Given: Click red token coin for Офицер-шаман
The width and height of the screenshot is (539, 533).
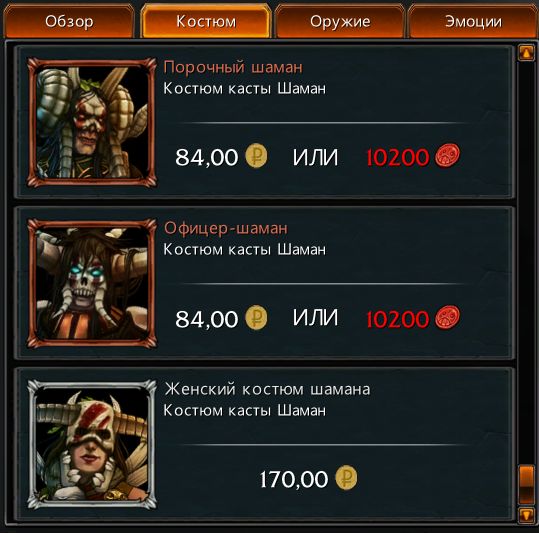Looking at the screenshot, I should pyautogui.click(x=448, y=317).
